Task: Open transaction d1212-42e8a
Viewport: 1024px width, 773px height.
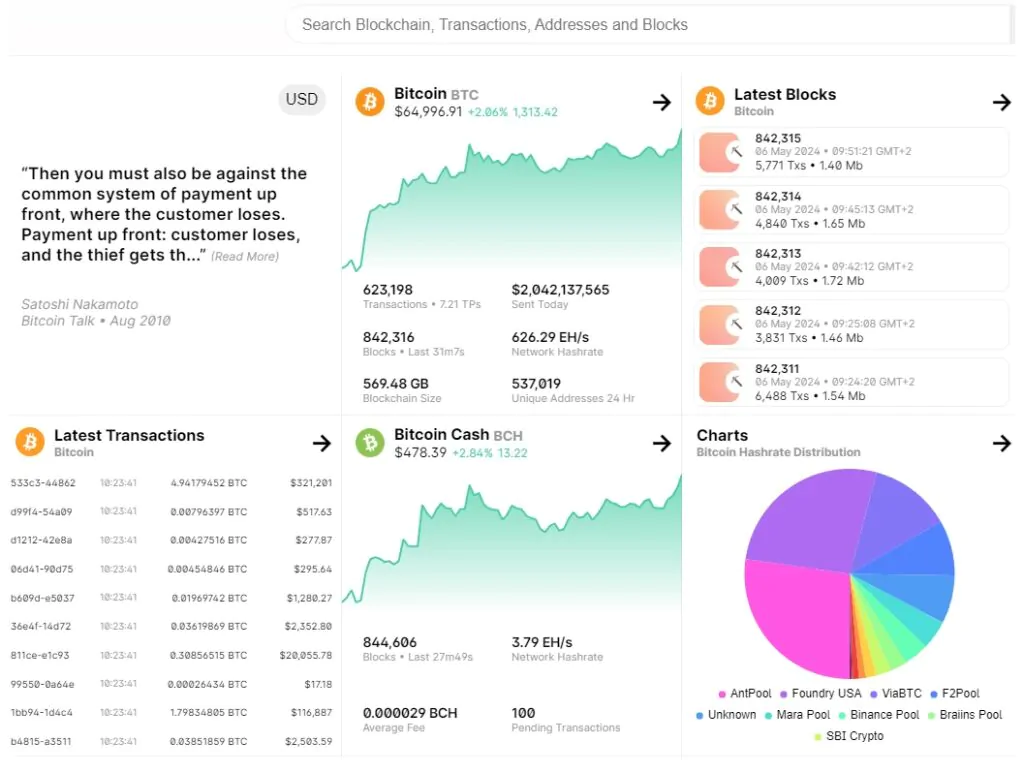Action: 41,540
